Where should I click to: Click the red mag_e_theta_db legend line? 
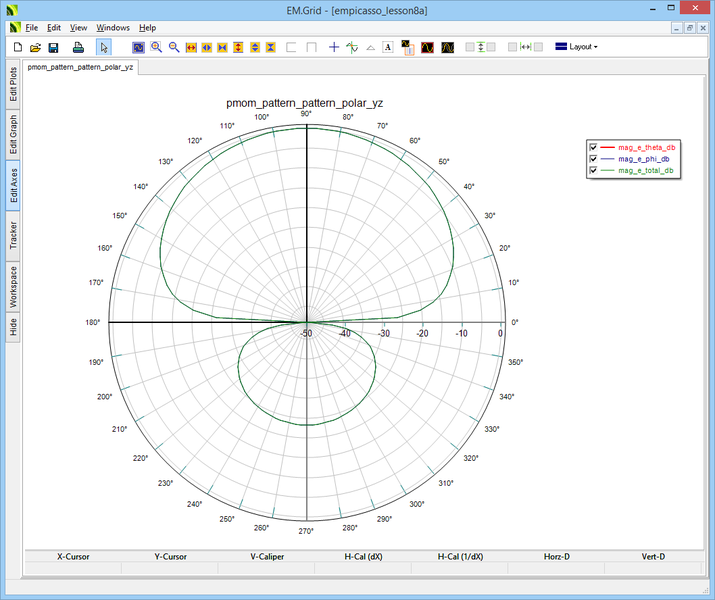(x=607, y=147)
